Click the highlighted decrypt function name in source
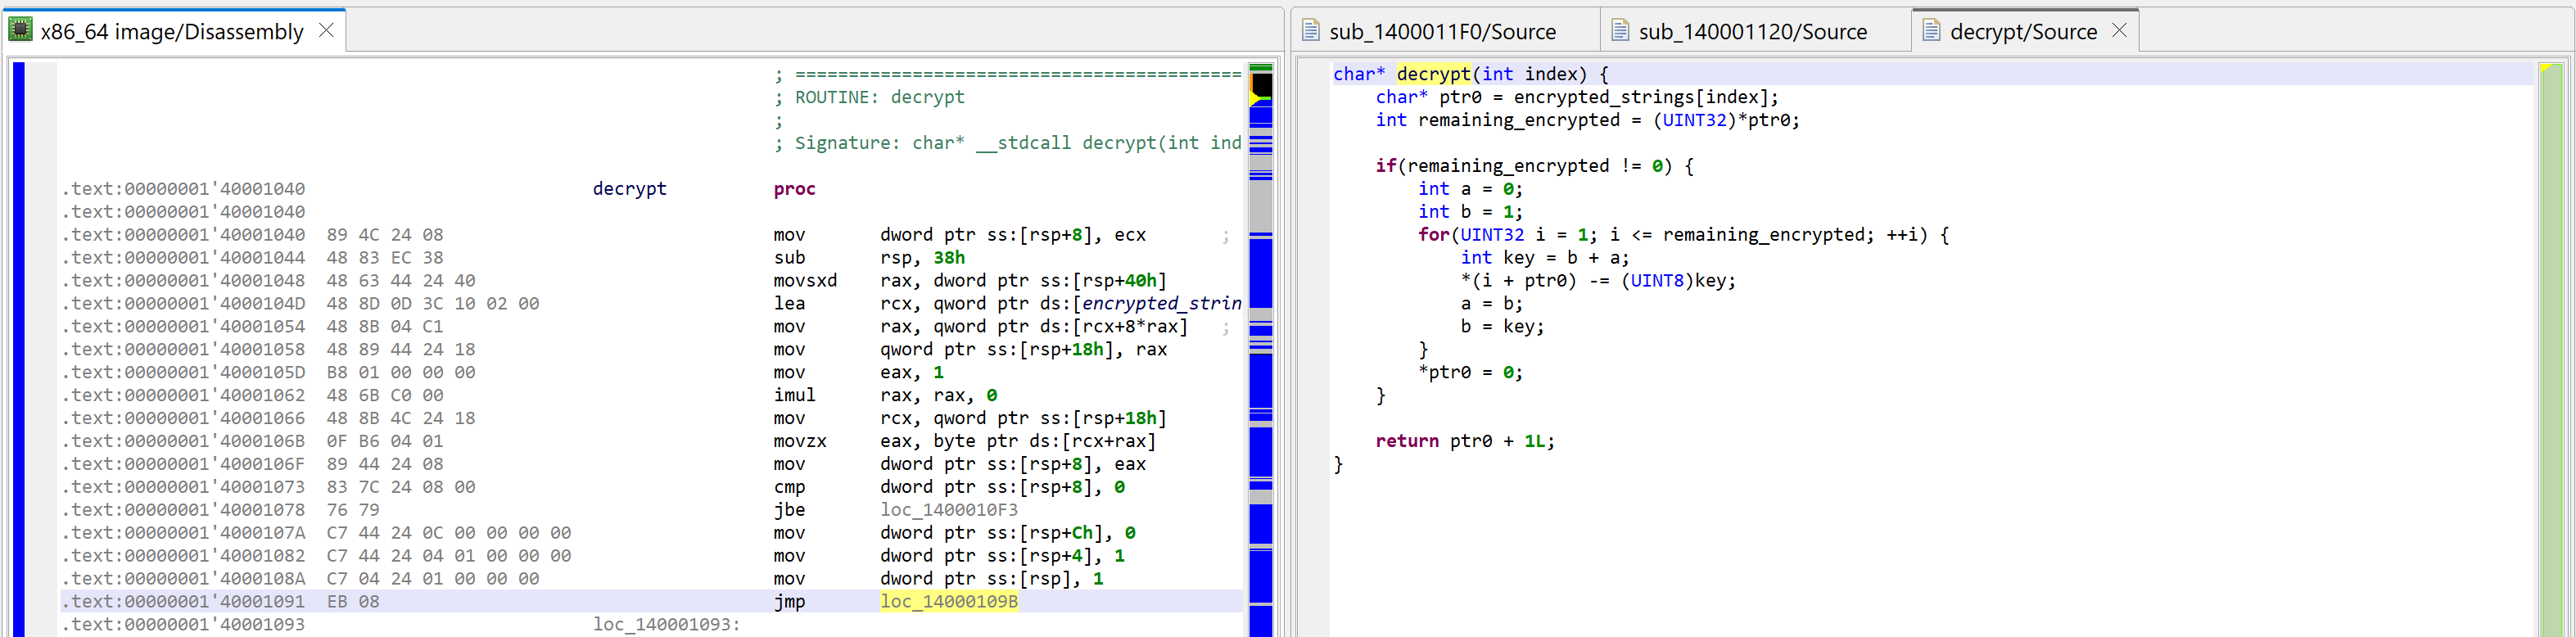The image size is (2576, 637). [1434, 74]
